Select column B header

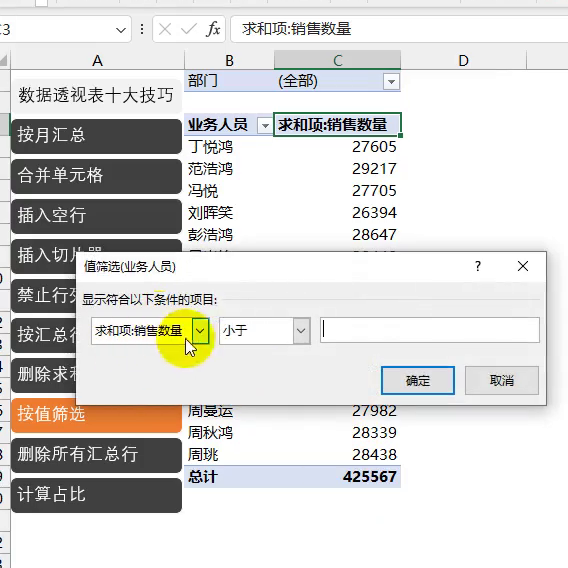229,60
